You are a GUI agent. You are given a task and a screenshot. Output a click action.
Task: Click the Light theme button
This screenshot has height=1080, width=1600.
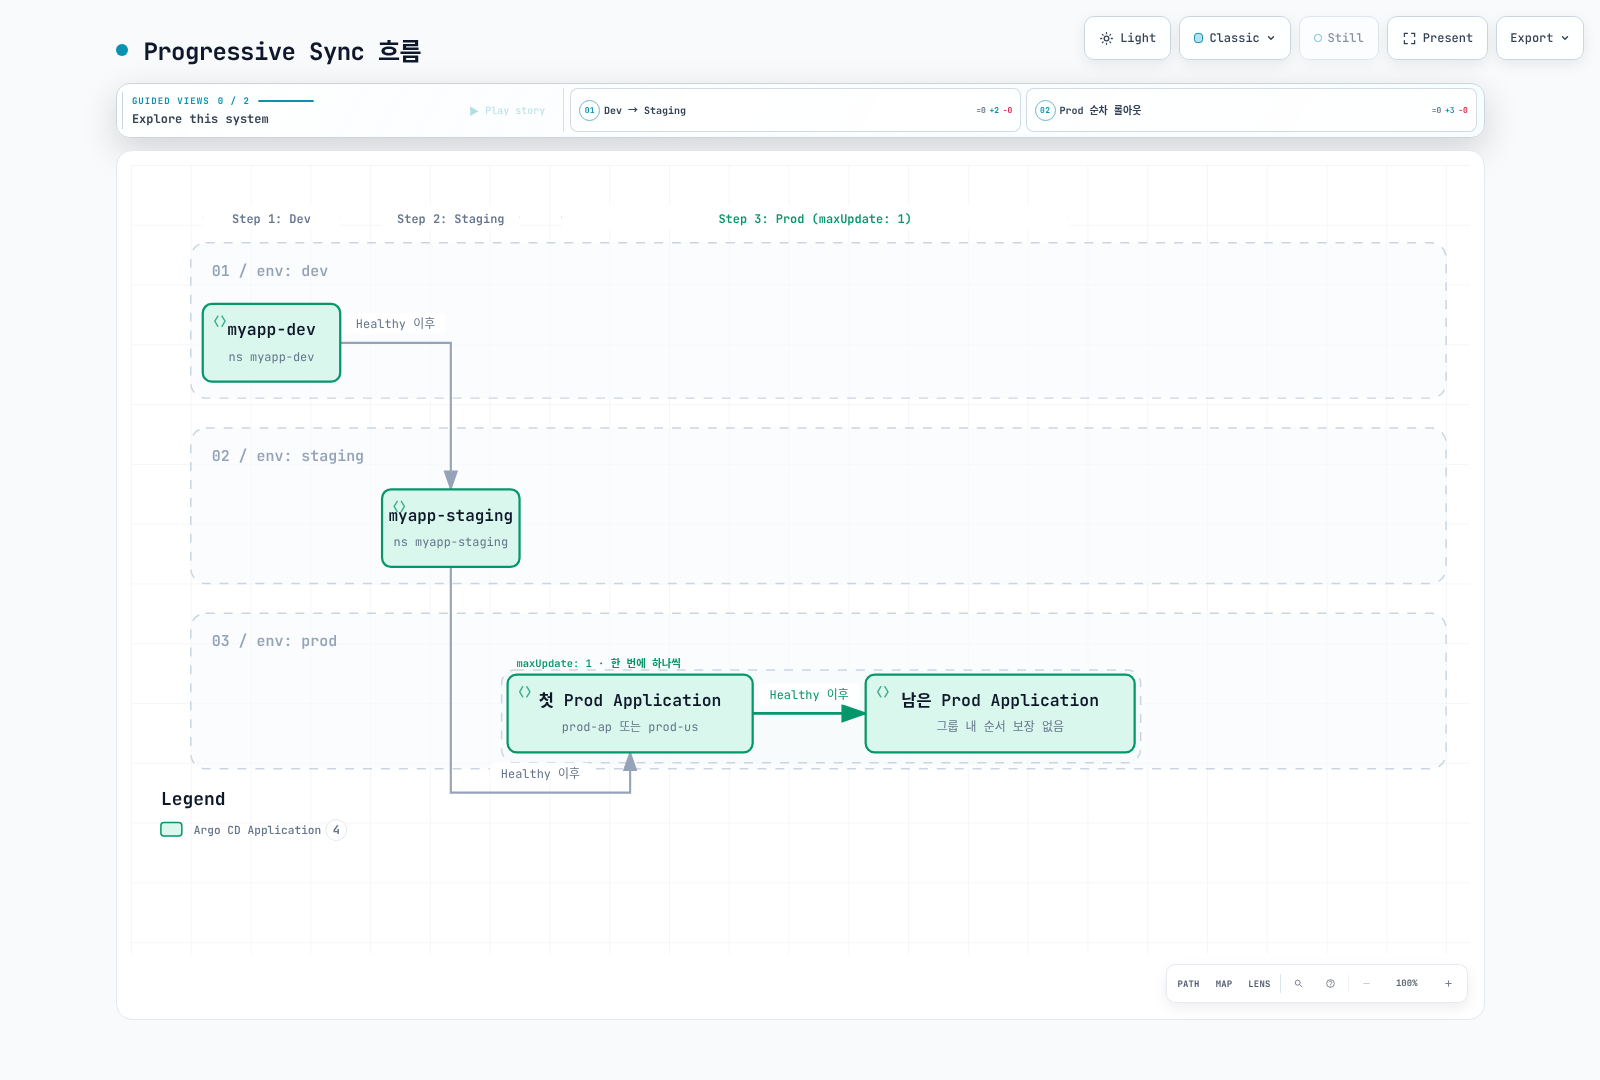click(1127, 38)
